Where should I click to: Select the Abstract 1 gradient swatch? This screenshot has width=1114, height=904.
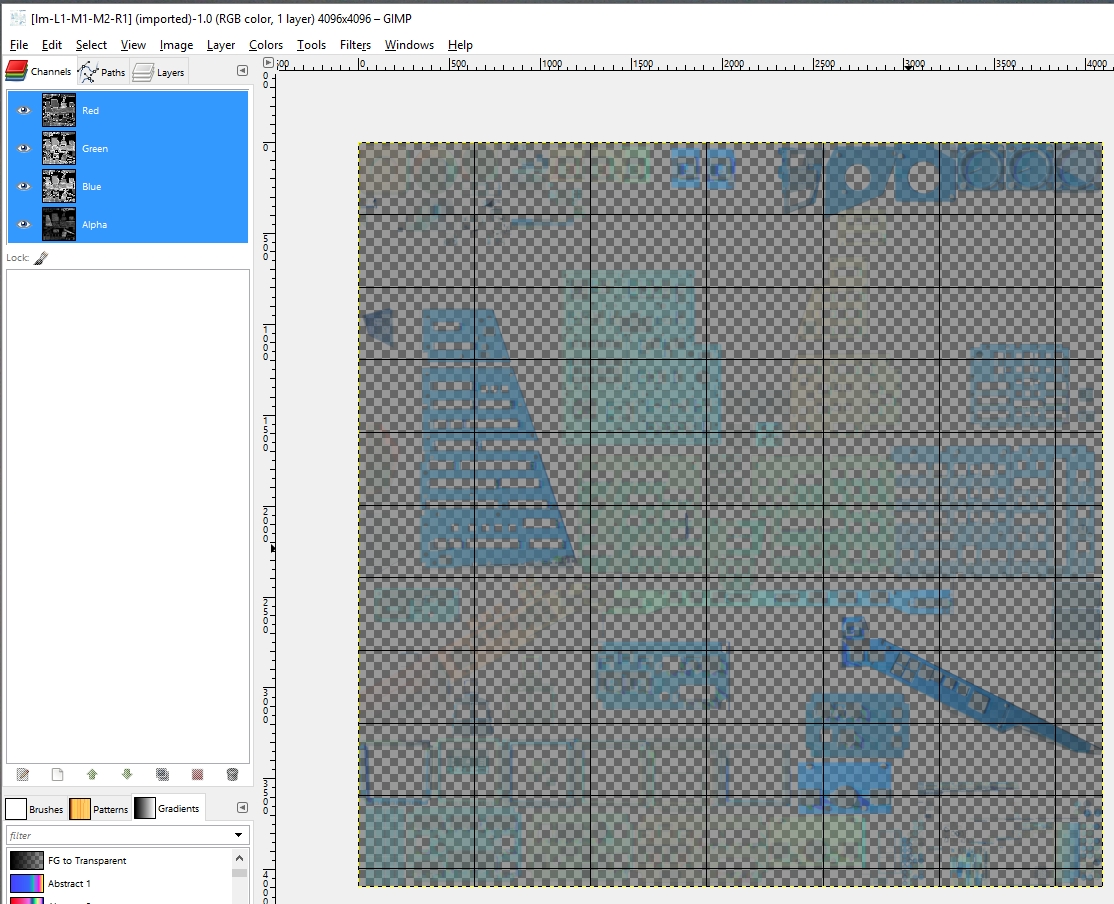point(26,883)
